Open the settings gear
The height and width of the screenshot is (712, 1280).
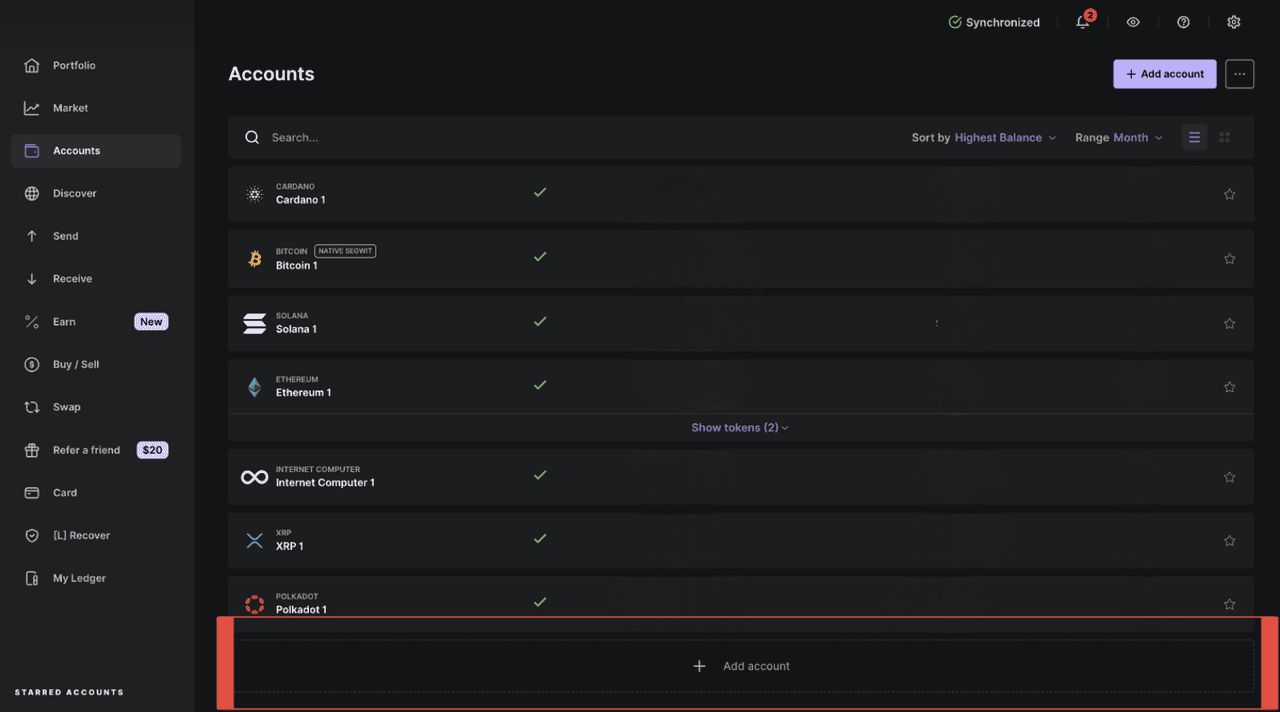point(1234,21)
